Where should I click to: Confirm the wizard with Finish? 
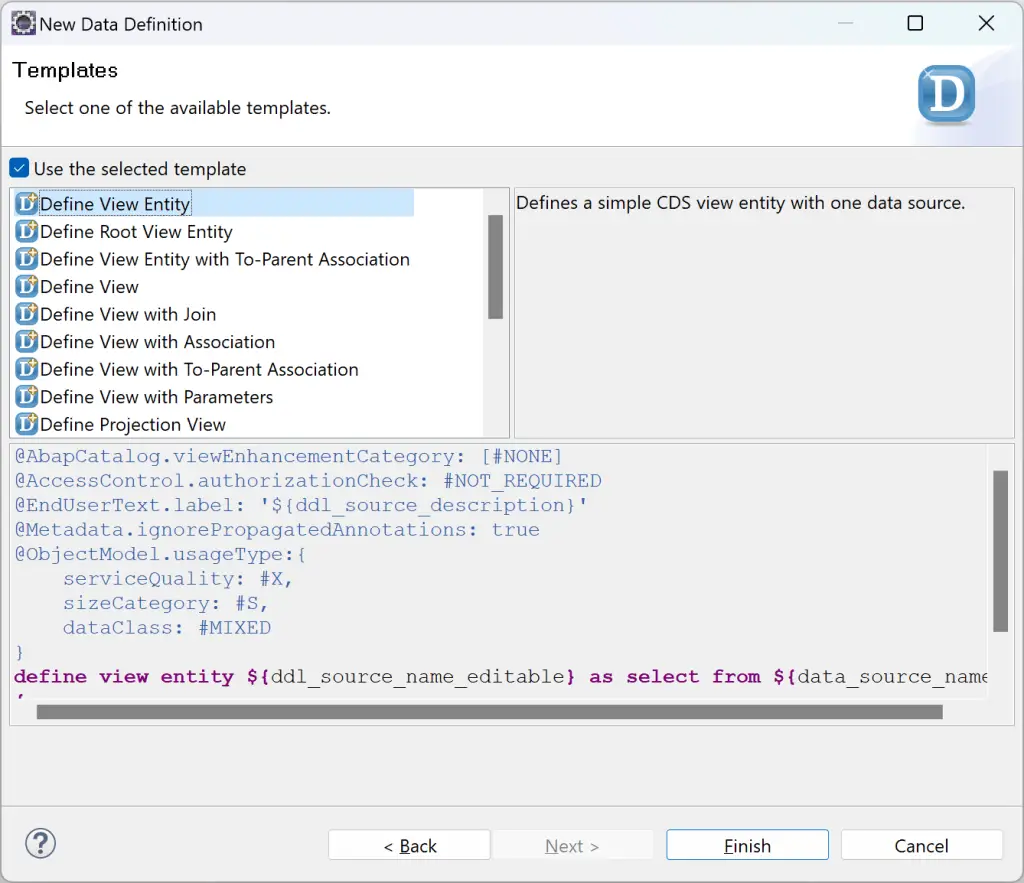[x=747, y=845]
